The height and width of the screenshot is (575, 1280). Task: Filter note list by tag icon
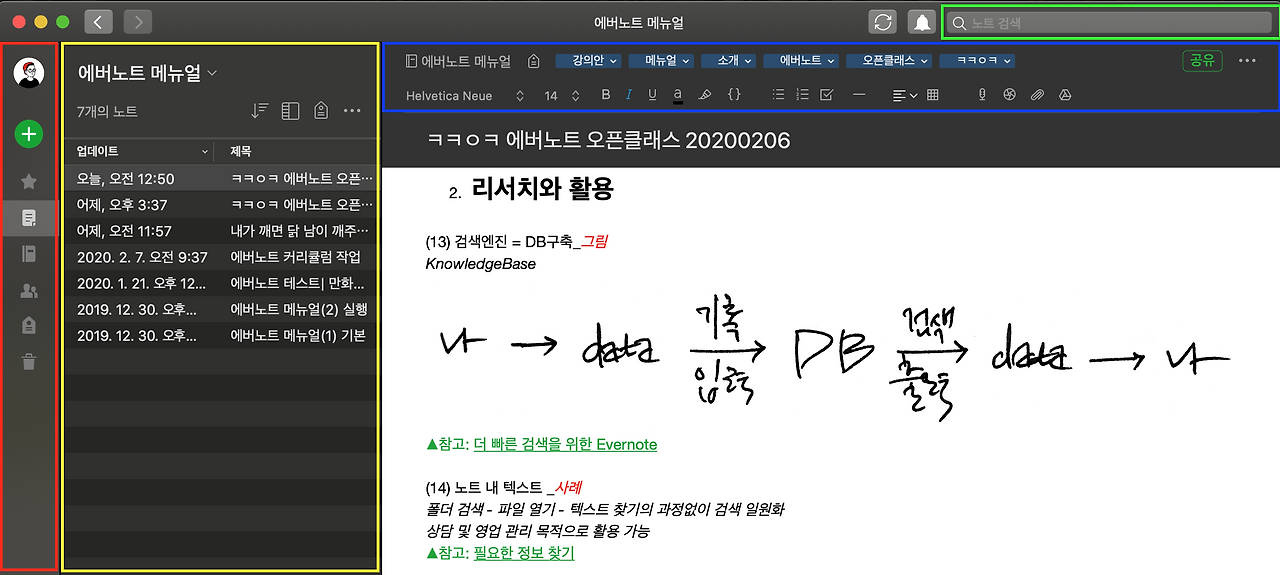321,111
